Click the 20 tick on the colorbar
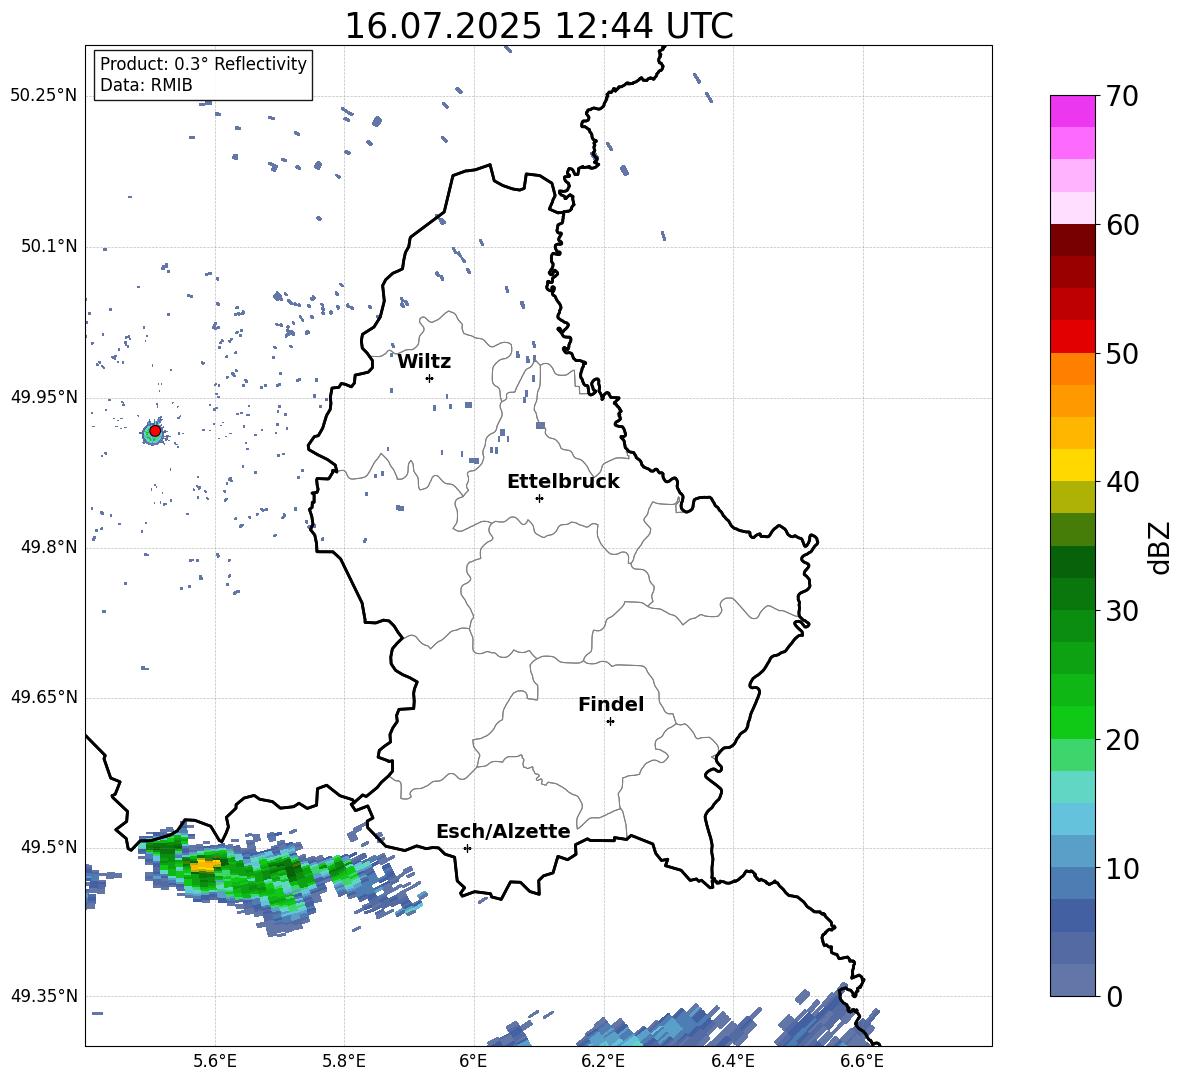Viewport: 1184px width, 1081px height. point(1122,739)
